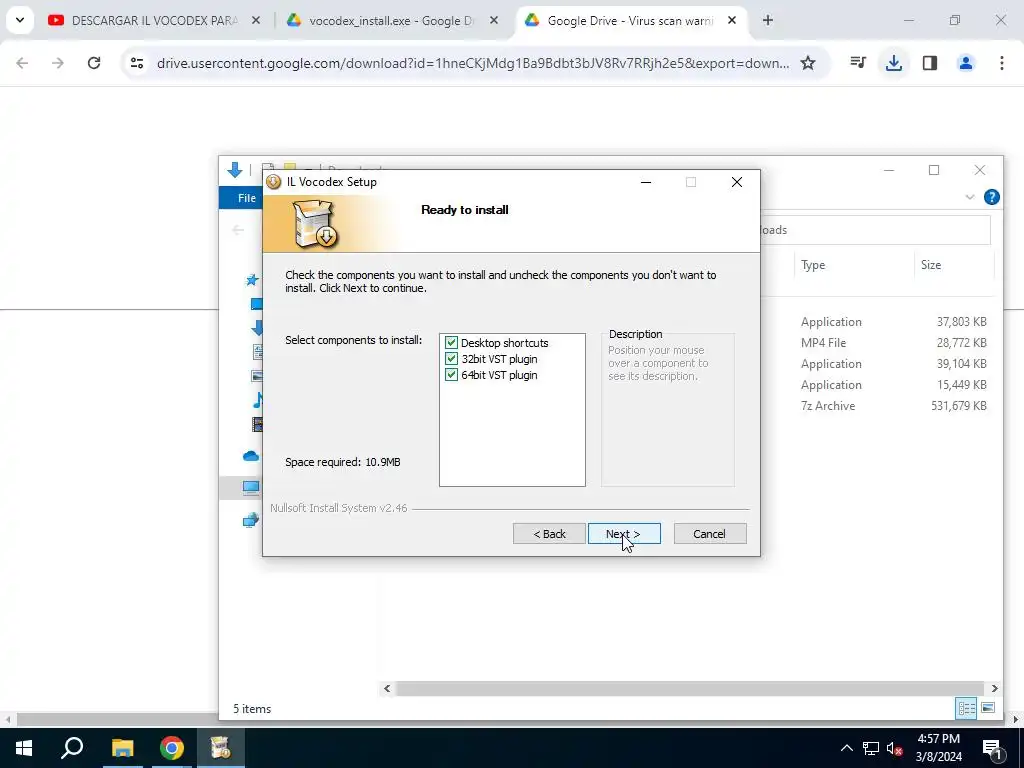1024x768 pixels.
Task: Click Quick access star in Explorer sidebar
Action: point(252,280)
